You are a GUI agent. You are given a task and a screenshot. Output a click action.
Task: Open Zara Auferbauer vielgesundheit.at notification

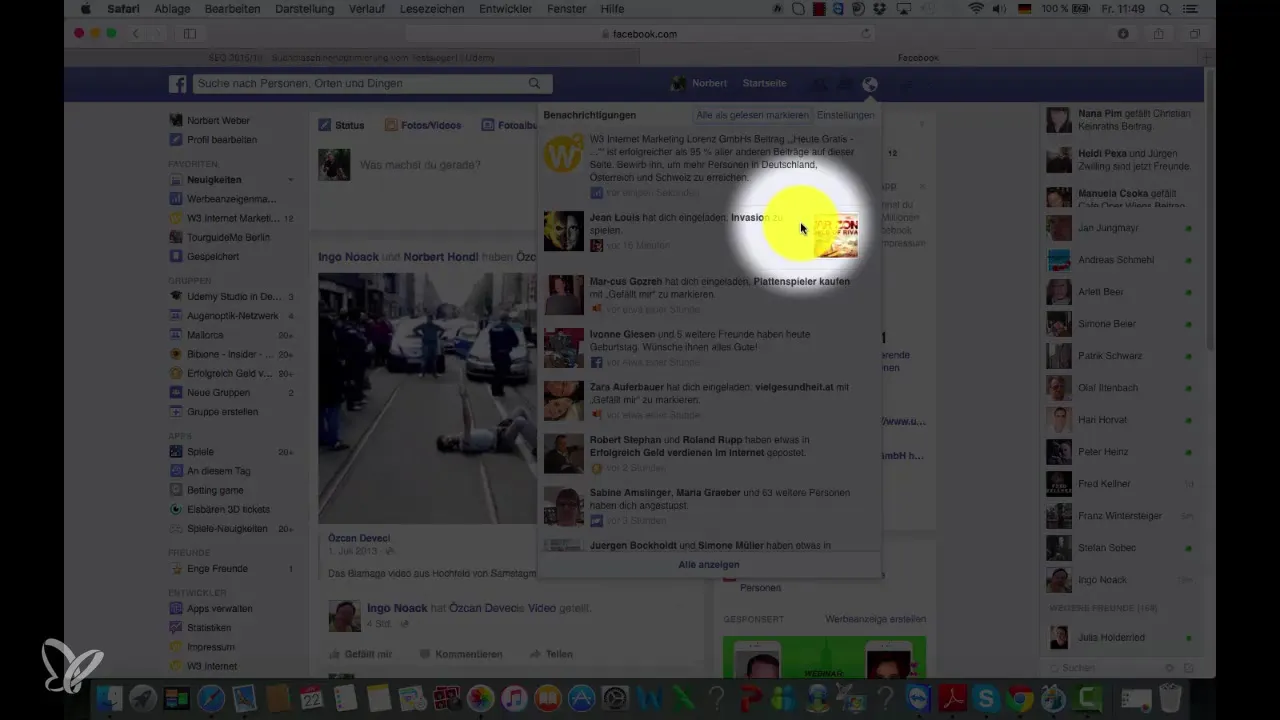[x=709, y=400]
